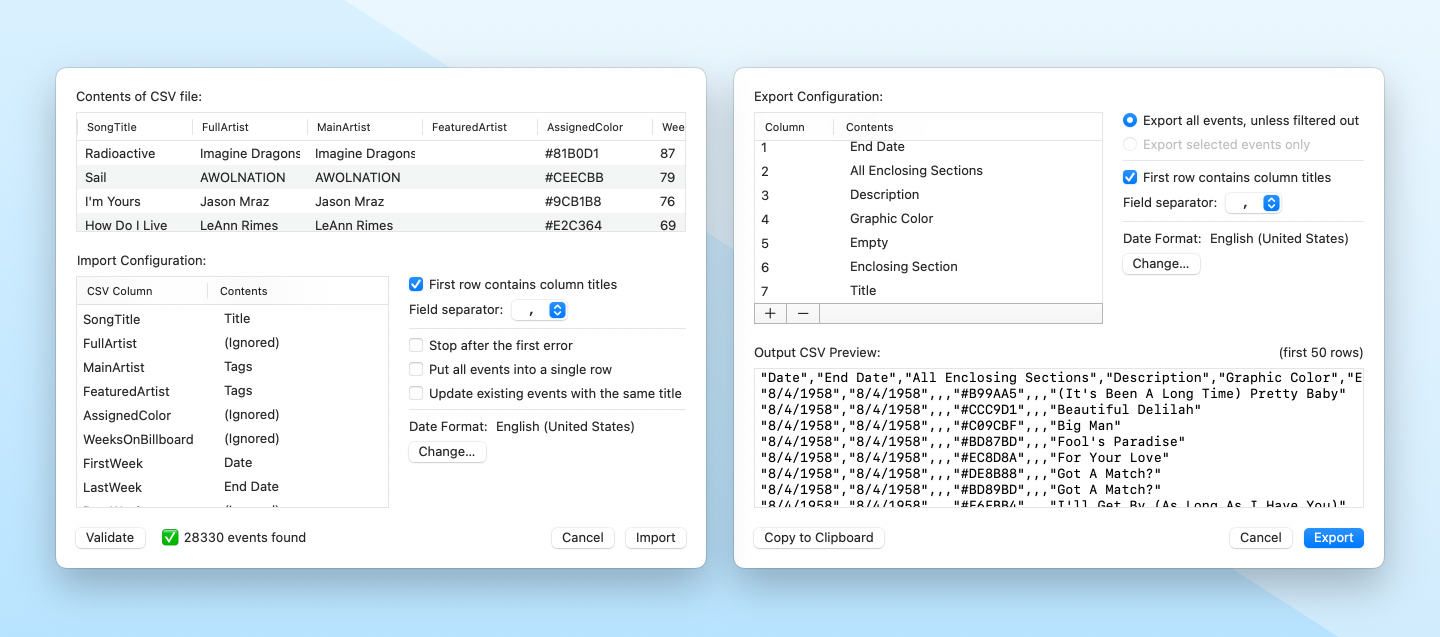Change the export date format
The height and width of the screenshot is (637, 1440).
pyautogui.click(x=1161, y=263)
